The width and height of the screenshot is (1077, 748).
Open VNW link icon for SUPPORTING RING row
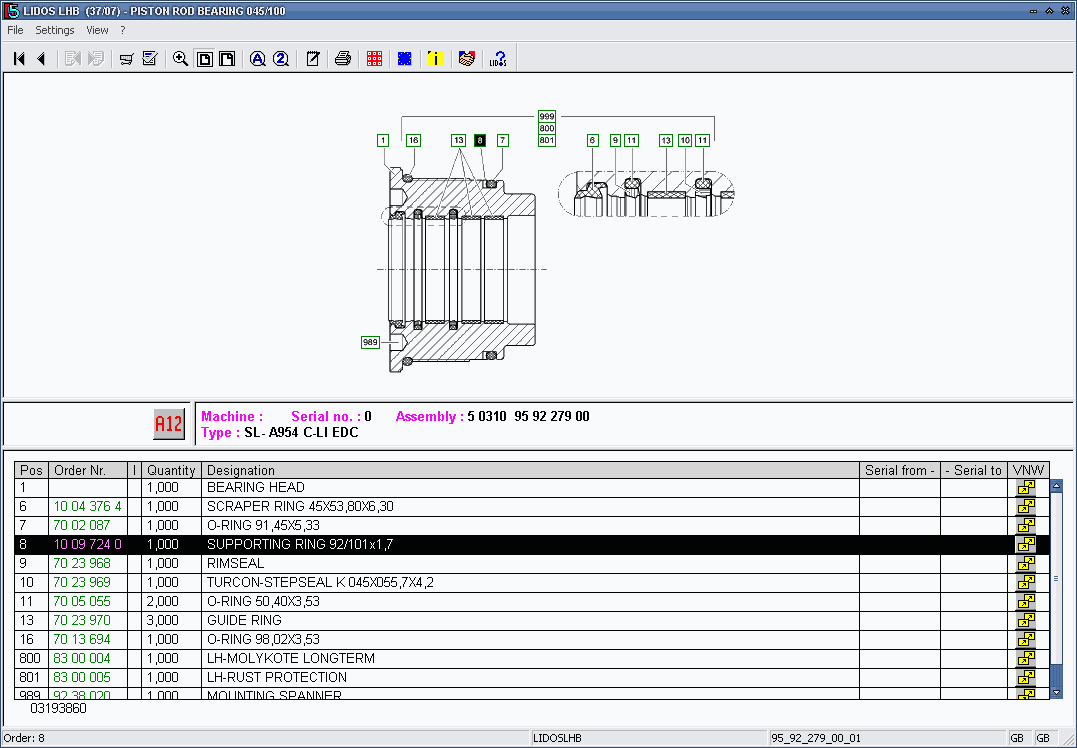click(x=1026, y=545)
